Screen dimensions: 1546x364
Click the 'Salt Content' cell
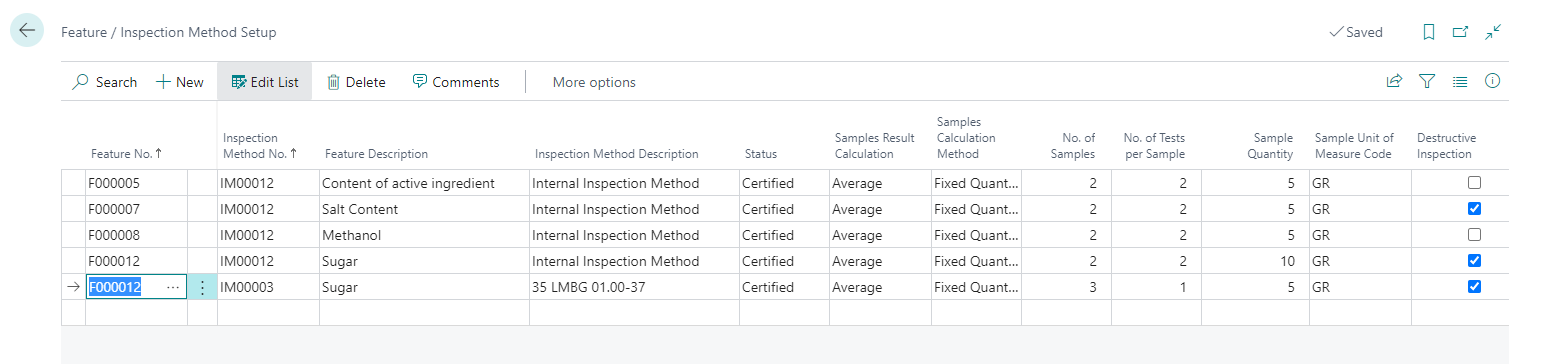(x=424, y=209)
